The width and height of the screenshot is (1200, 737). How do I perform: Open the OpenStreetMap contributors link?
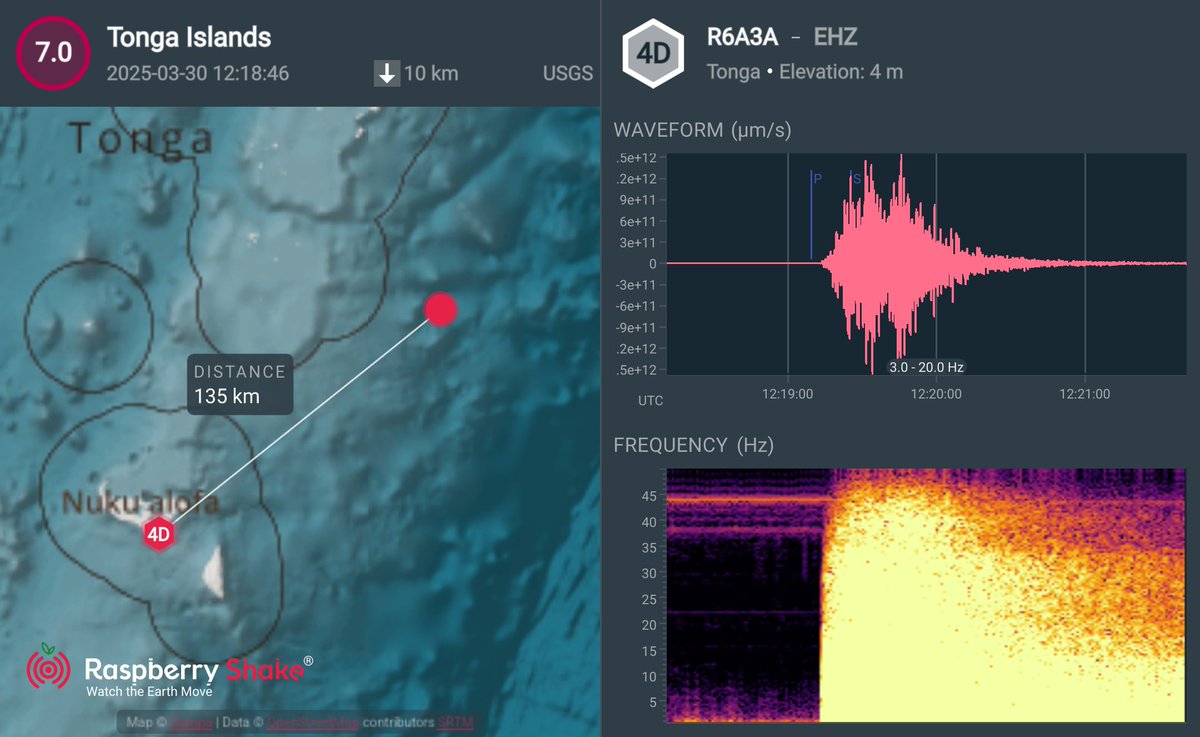pos(313,720)
